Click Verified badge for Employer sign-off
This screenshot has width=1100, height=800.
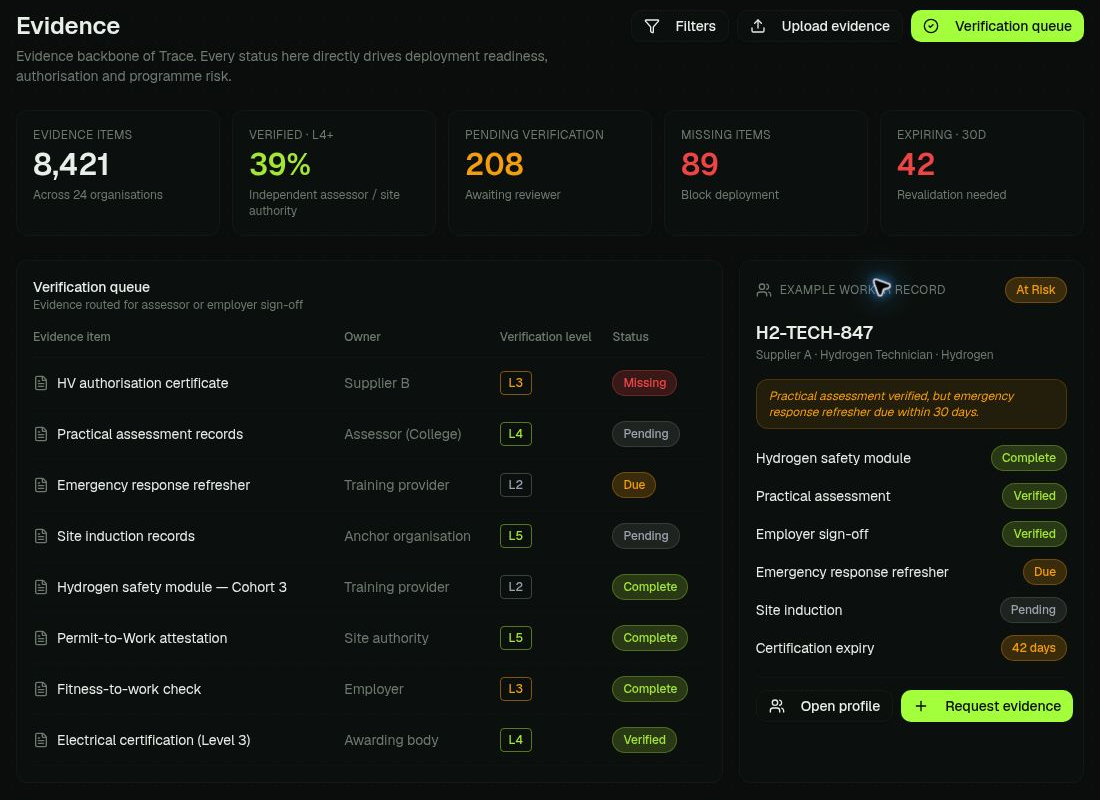pos(1034,534)
